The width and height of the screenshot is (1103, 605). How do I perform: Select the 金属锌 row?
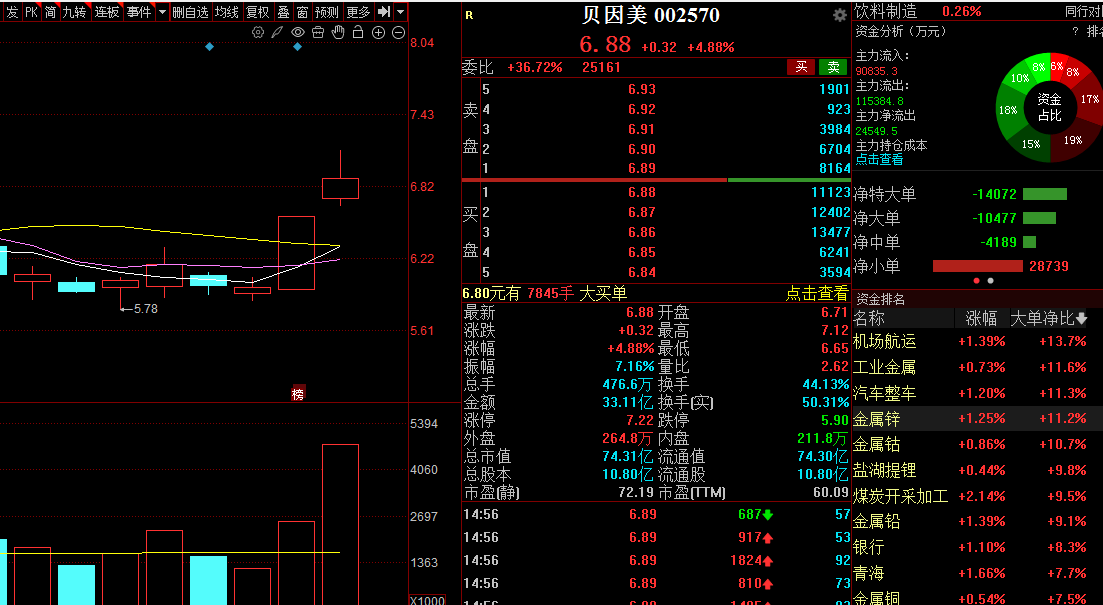(x=978, y=419)
